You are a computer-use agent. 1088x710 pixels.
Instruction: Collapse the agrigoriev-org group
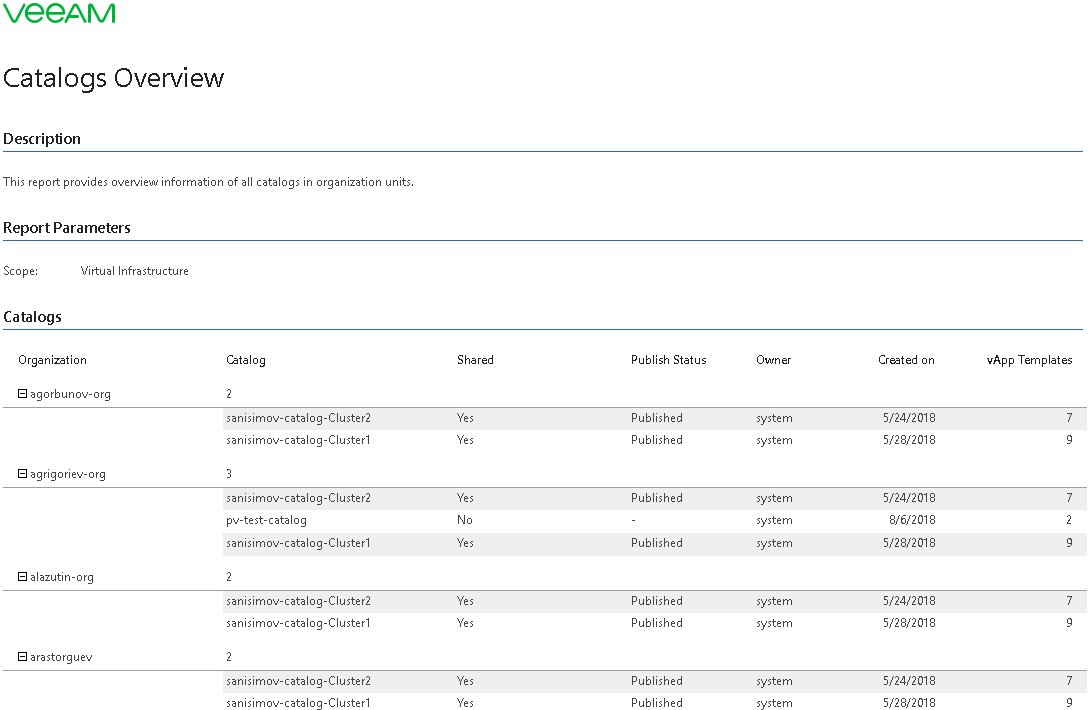[23, 474]
